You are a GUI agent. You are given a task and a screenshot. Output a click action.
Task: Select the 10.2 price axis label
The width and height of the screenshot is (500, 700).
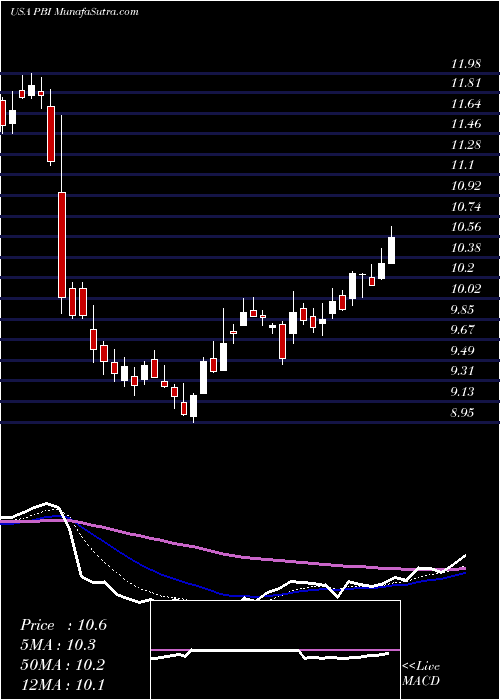coord(462,268)
